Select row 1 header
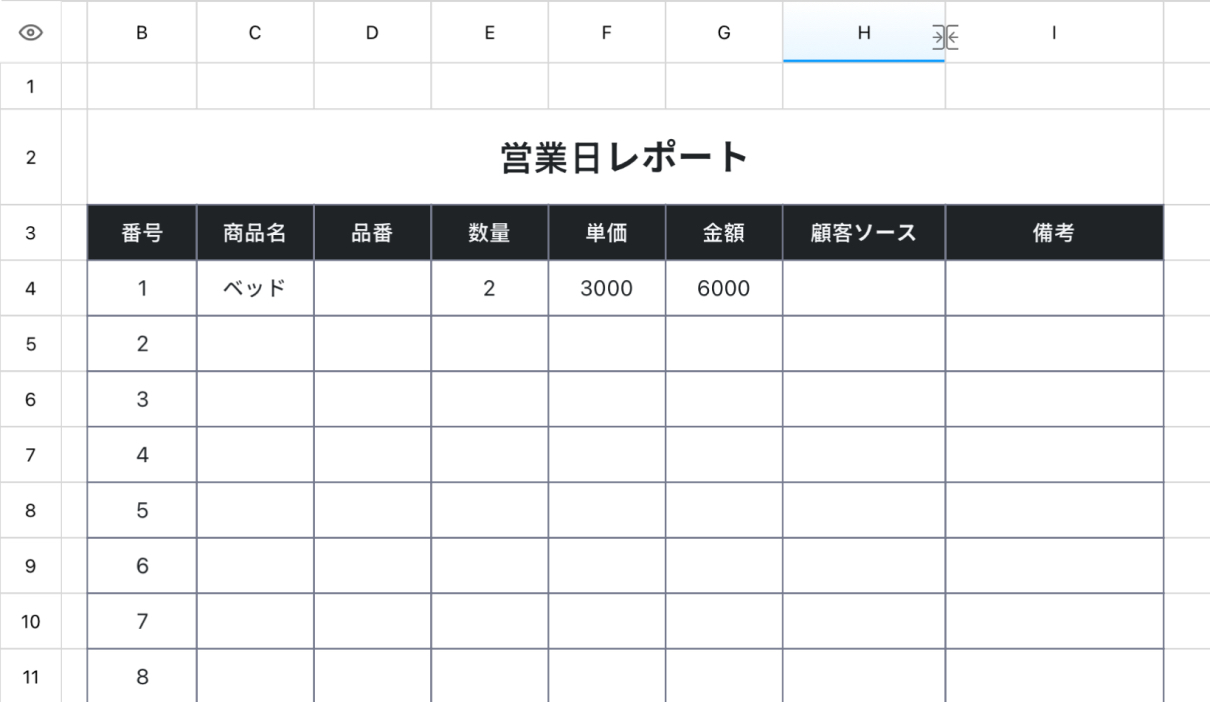 coord(30,86)
